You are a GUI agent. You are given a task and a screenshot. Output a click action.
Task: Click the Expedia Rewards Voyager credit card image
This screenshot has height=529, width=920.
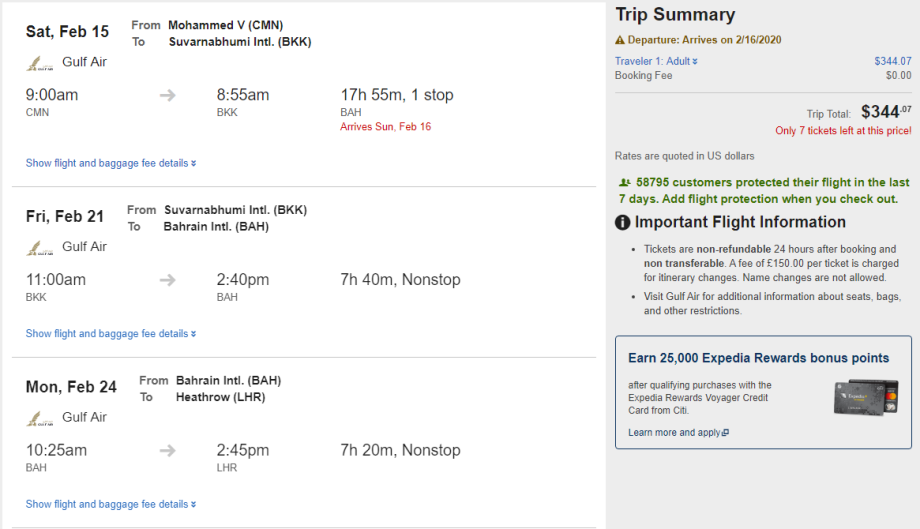[866, 397]
